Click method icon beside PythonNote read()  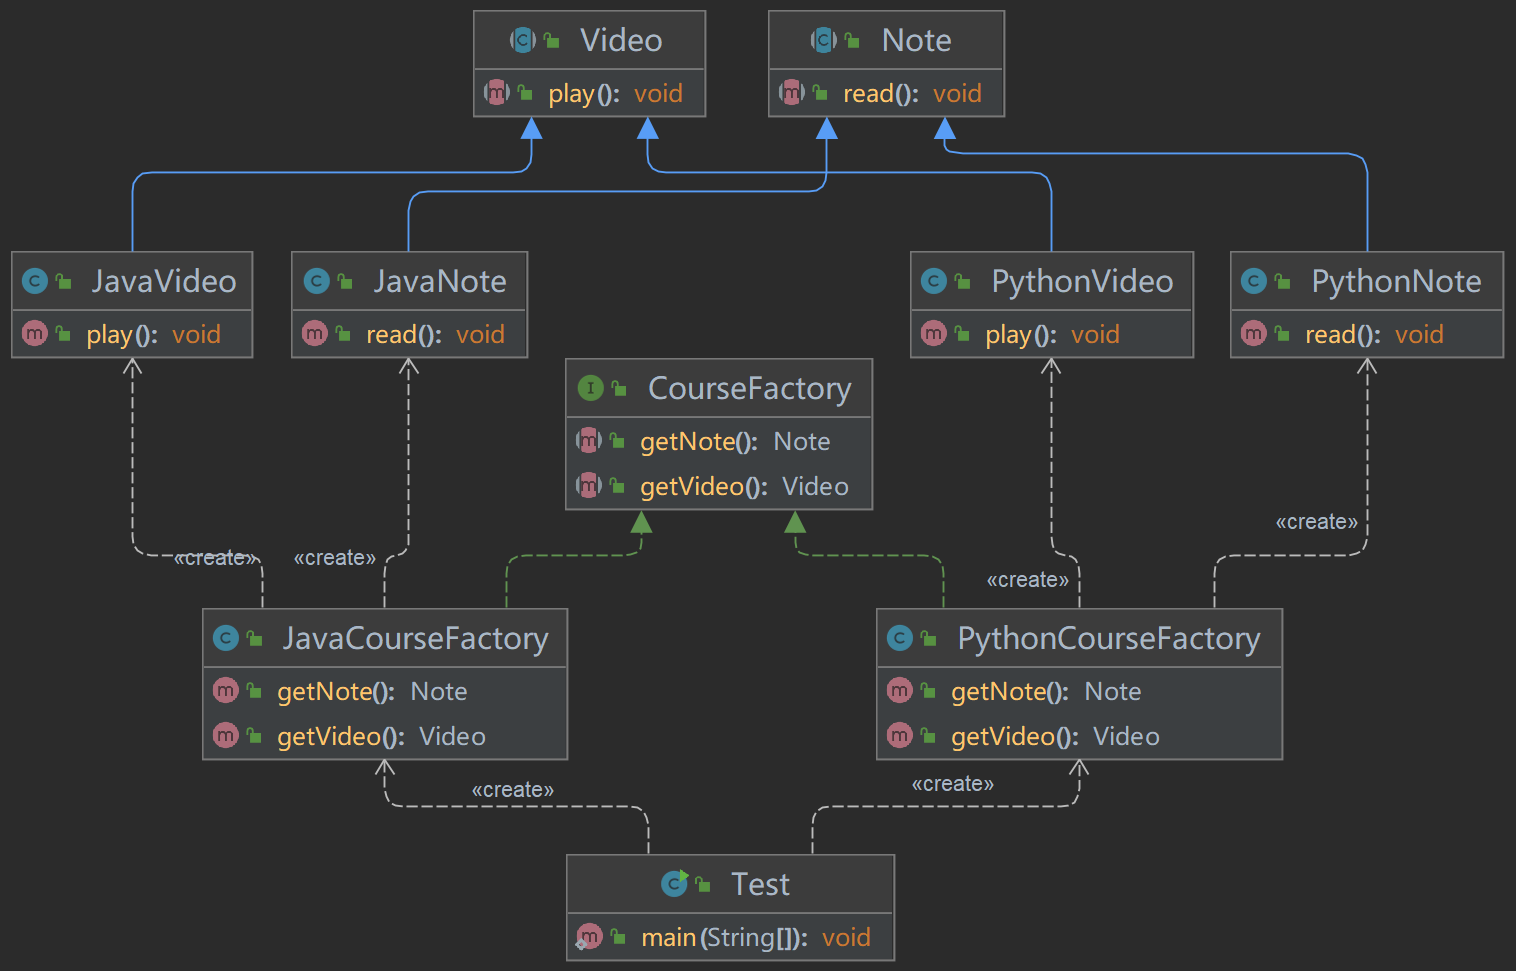coord(1254,333)
